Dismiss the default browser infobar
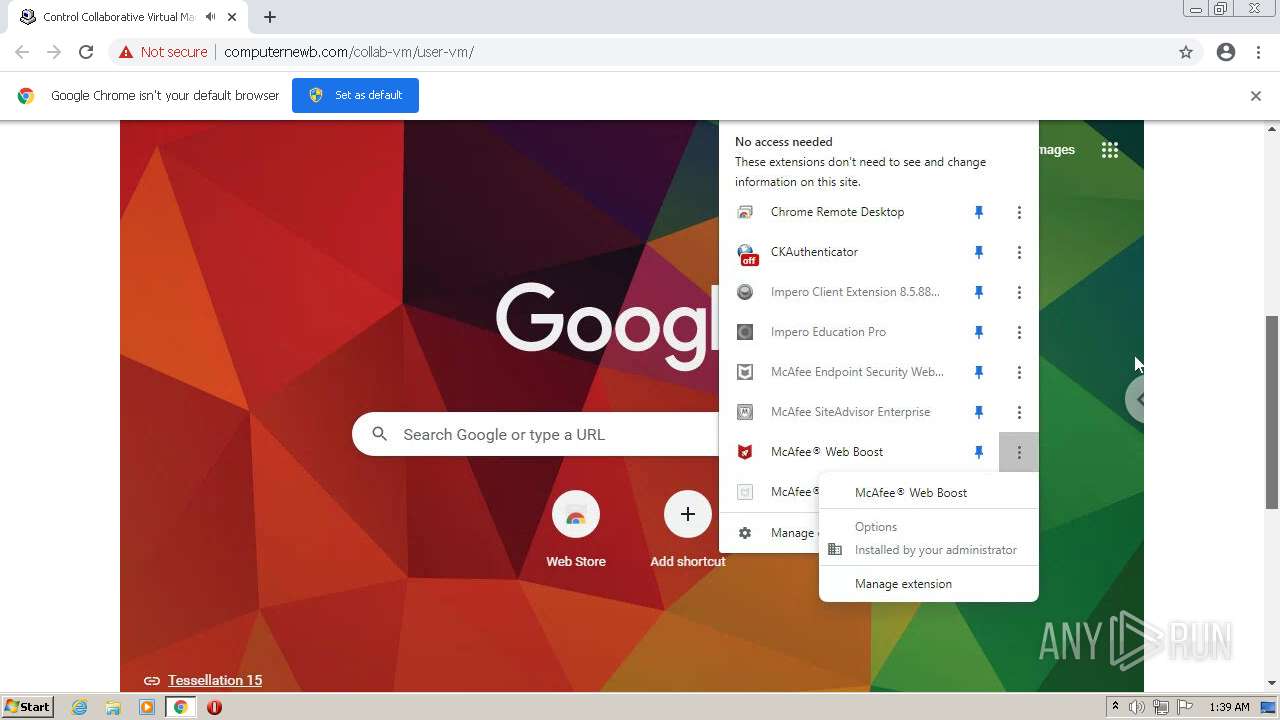 [1256, 96]
